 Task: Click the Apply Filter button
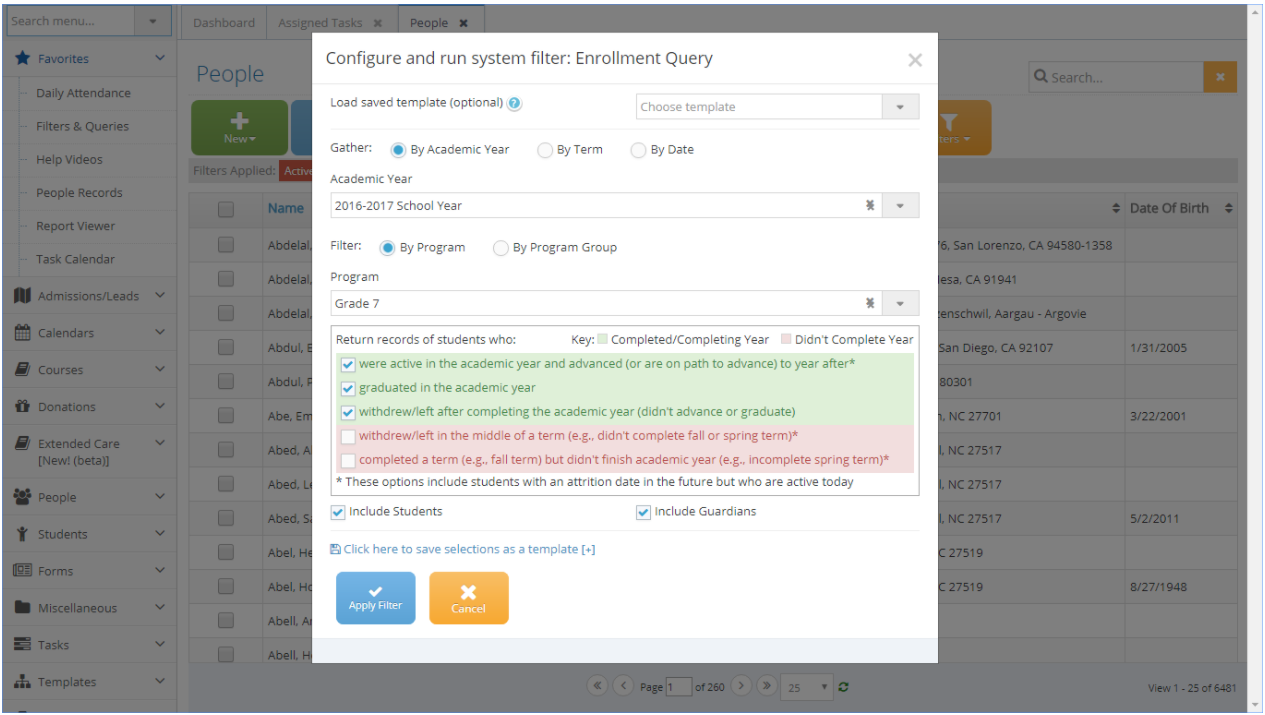pyautogui.click(x=375, y=598)
